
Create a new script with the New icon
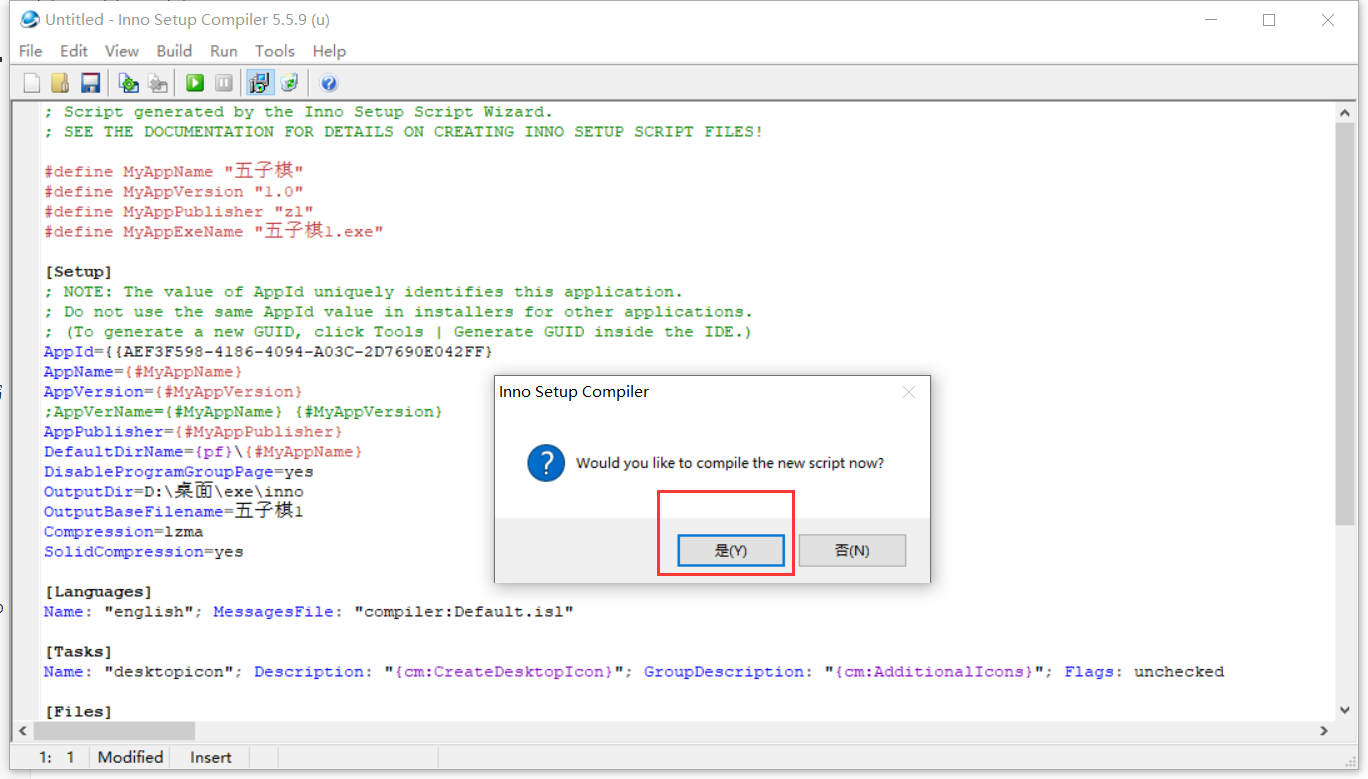click(32, 83)
